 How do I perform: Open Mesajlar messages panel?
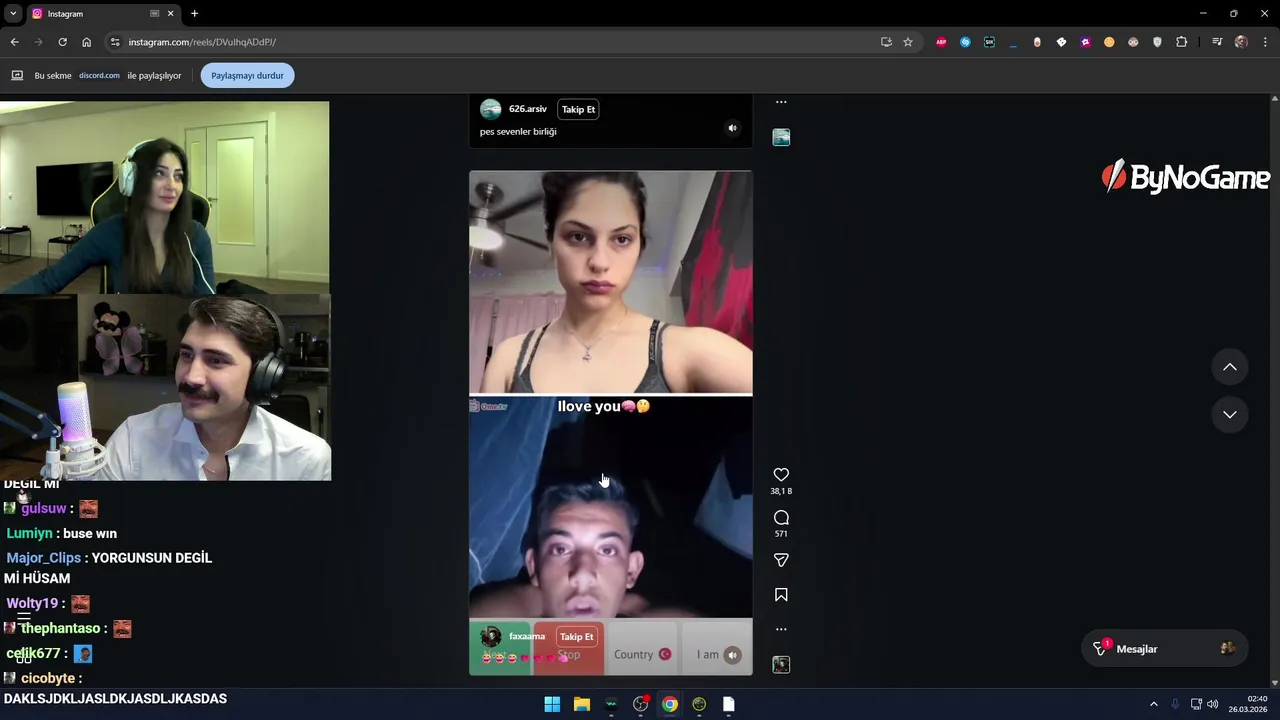(1164, 649)
